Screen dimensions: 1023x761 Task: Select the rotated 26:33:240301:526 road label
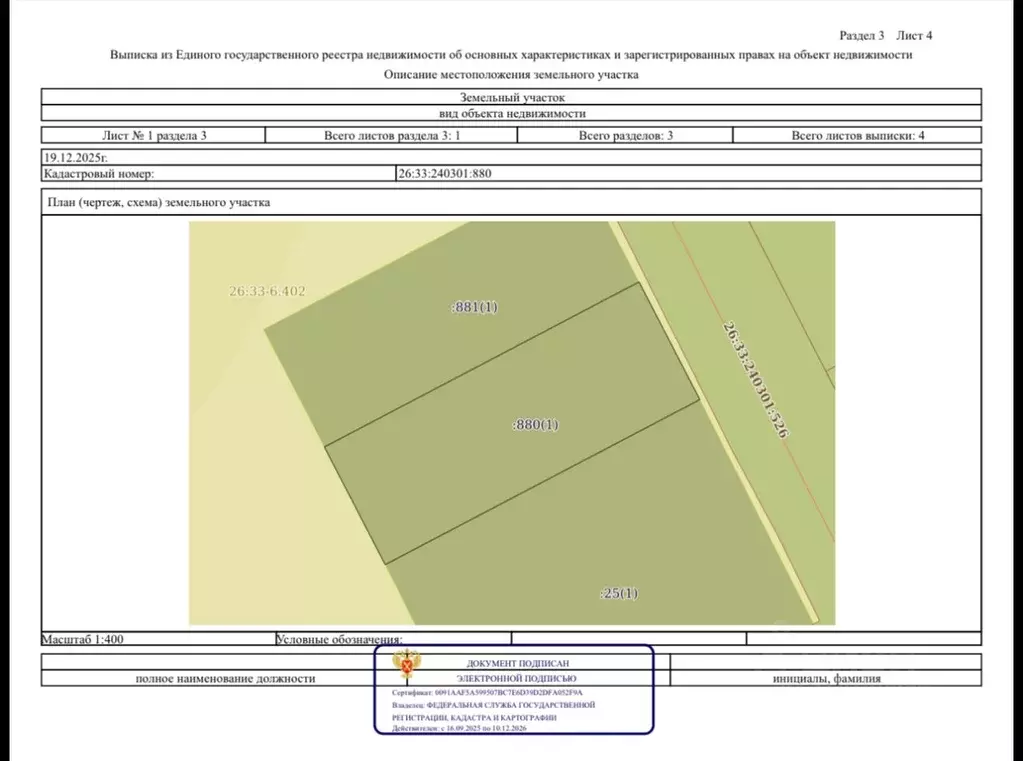click(x=756, y=379)
